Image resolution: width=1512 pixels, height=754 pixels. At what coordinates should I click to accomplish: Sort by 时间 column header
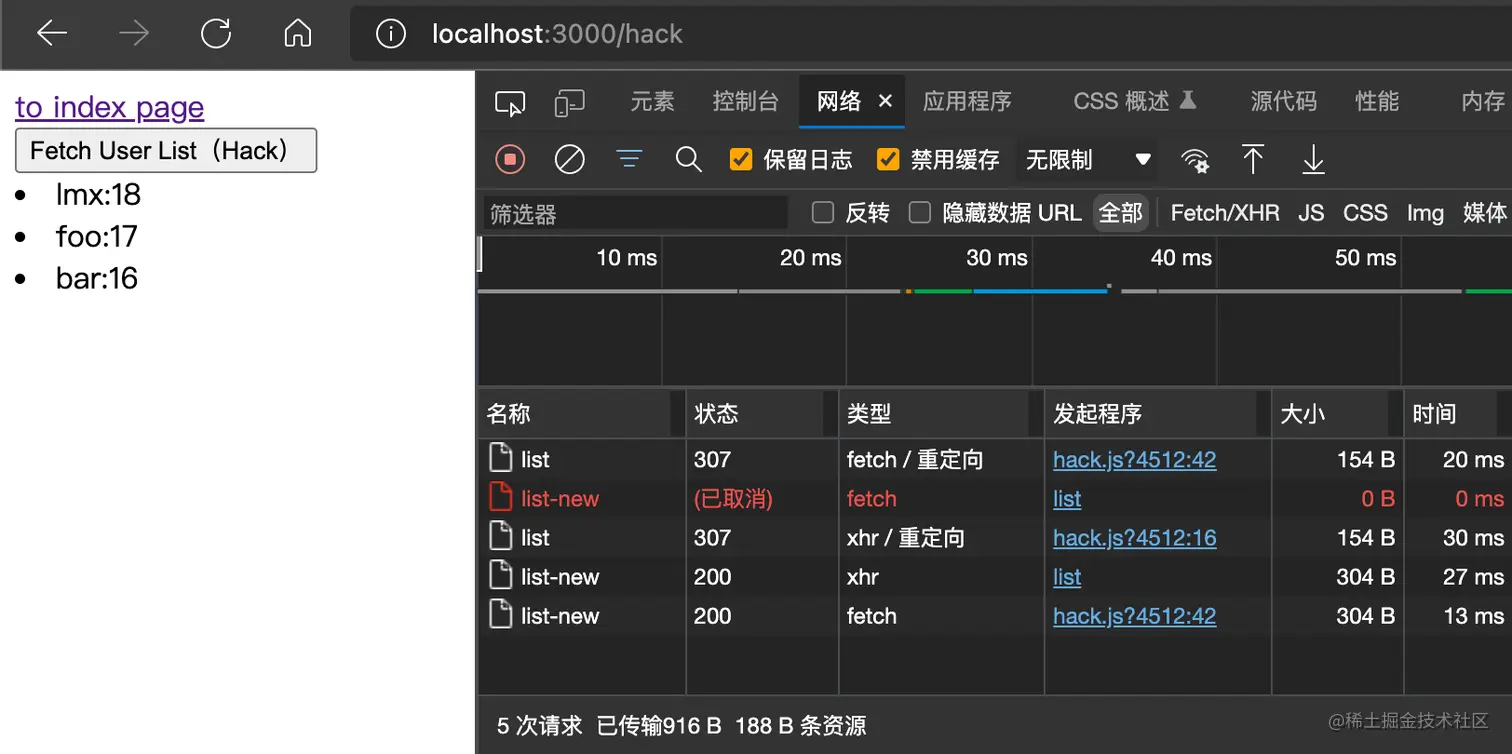coord(1458,414)
